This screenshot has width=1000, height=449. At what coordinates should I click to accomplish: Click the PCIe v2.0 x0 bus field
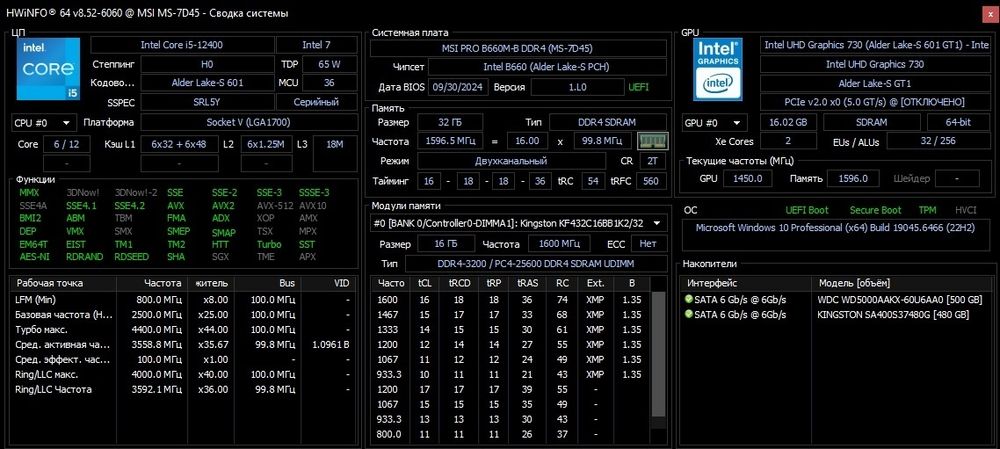click(x=875, y=102)
